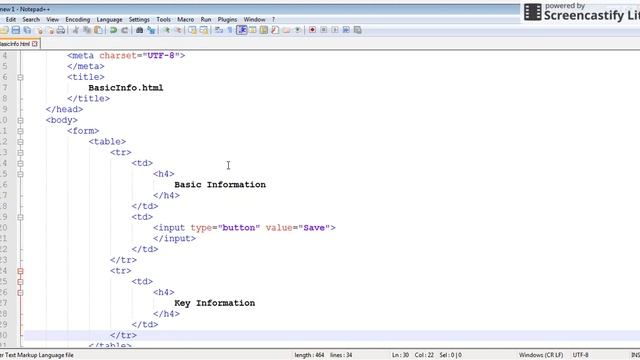
Task: Collapse the <h4> fold above Key Information
Action: click(20, 293)
